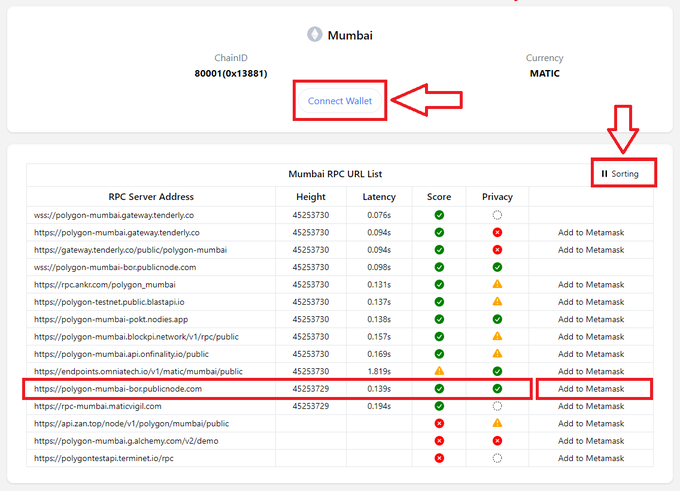
Task: Add polygon-mumbai.g.alchemy.com to Metamask
Action: tap(591, 441)
